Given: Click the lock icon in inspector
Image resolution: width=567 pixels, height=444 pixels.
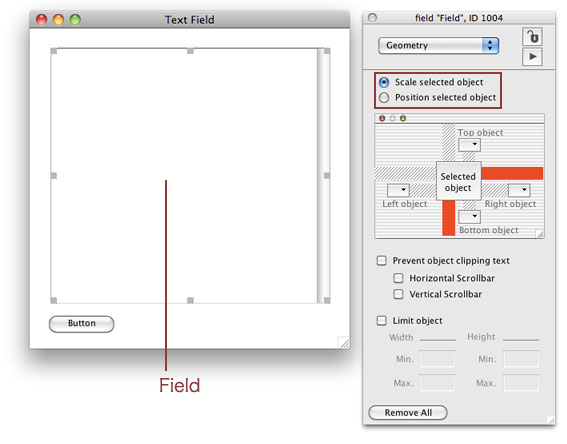Looking at the screenshot, I should click(532, 37).
